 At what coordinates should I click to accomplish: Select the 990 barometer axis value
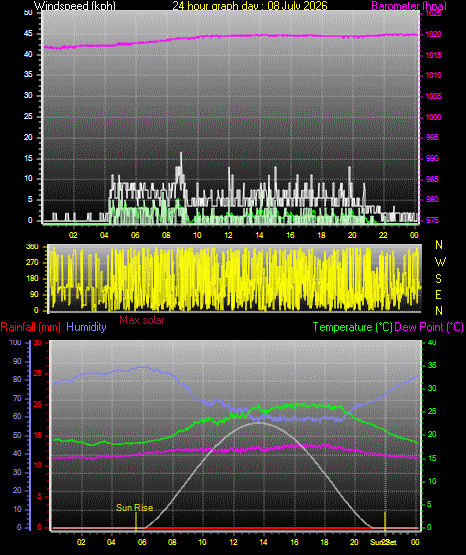432,158
